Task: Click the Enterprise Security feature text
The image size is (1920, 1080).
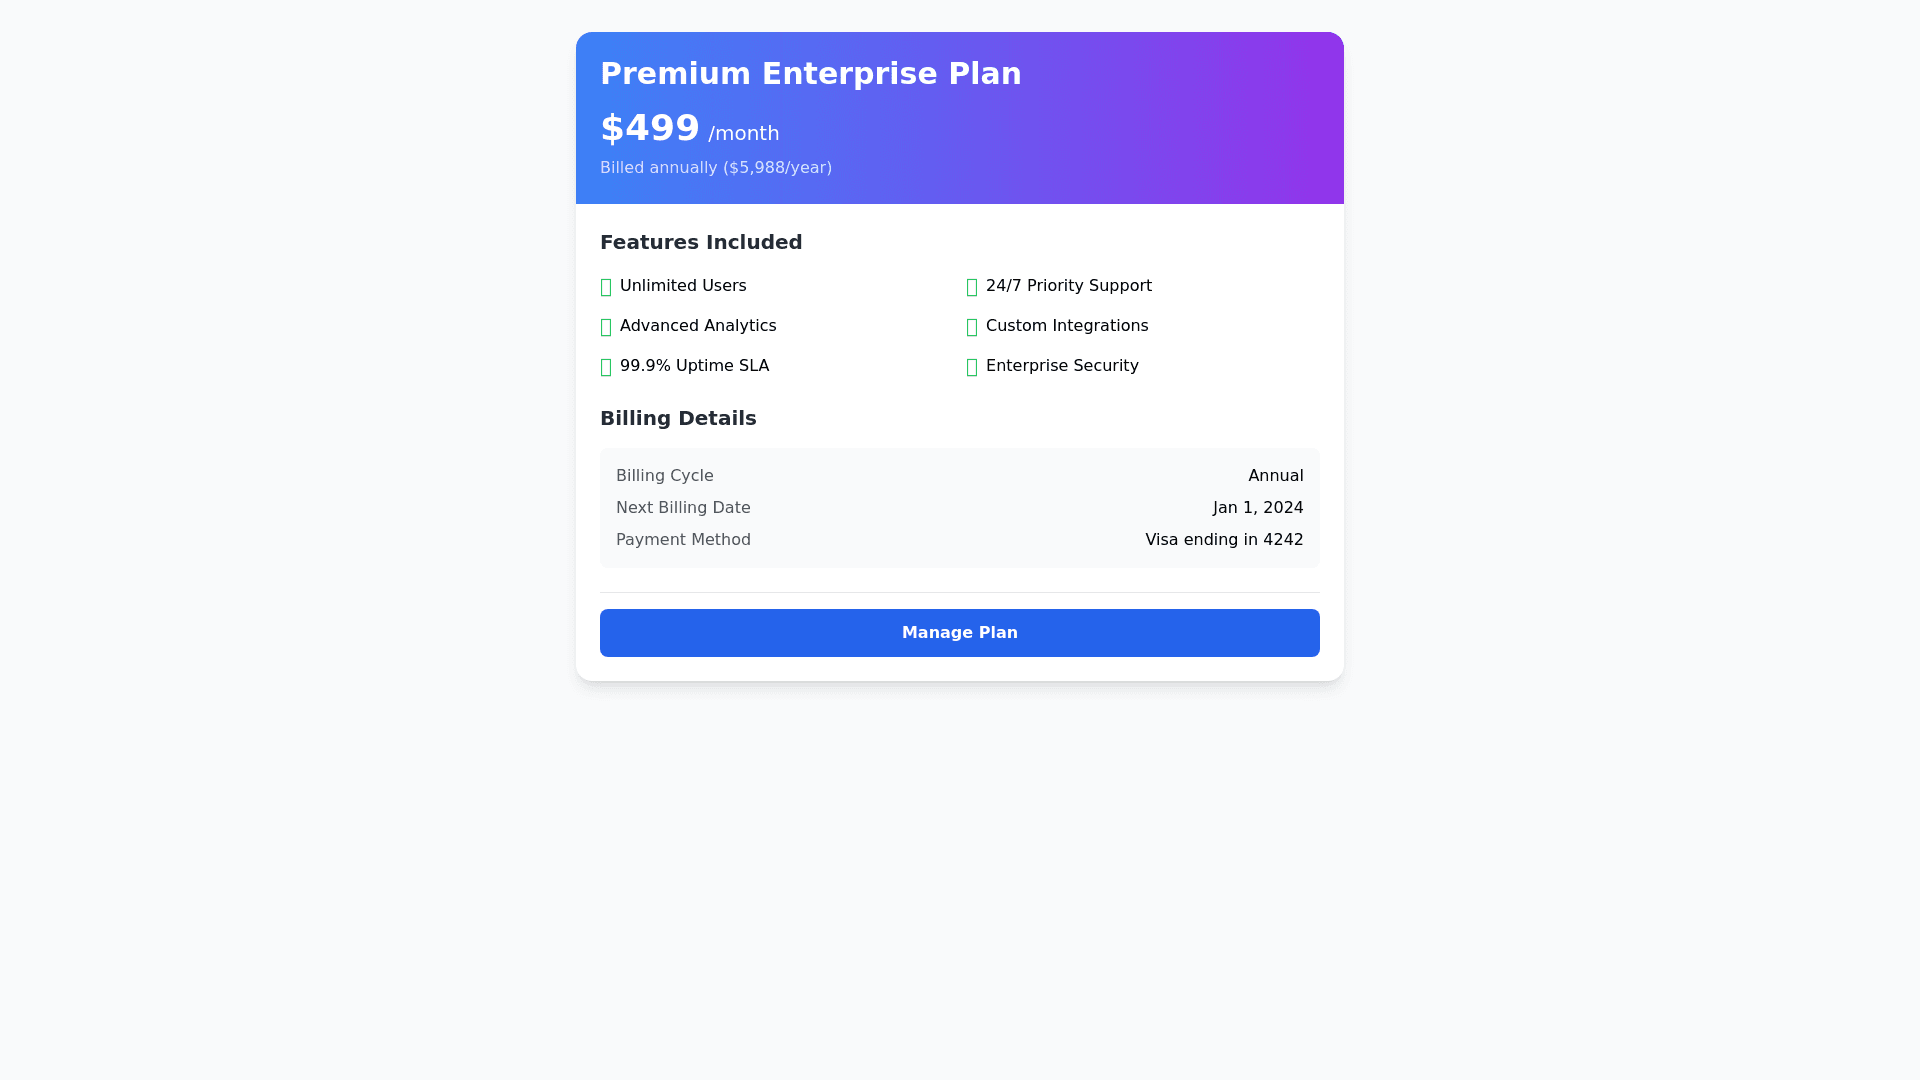Action: [1062, 366]
